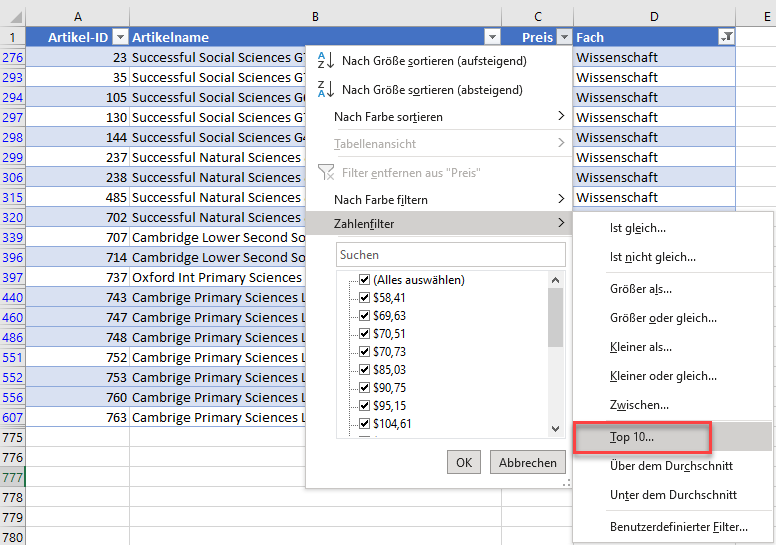The height and width of the screenshot is (545, 776).
Task: Click cell with Artikel-ID 237
Action: click(78, 157)
